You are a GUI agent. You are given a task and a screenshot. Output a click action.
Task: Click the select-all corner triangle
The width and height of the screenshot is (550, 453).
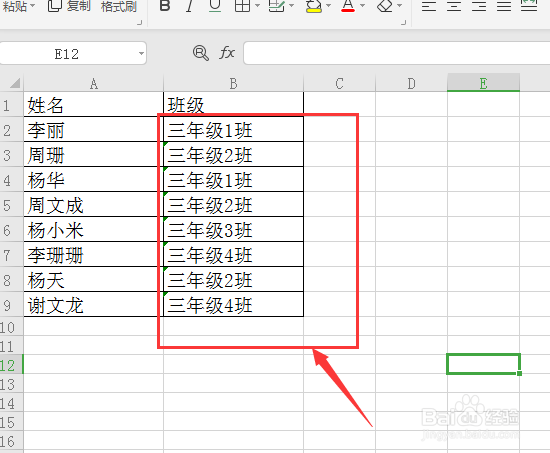click(15, 83)
